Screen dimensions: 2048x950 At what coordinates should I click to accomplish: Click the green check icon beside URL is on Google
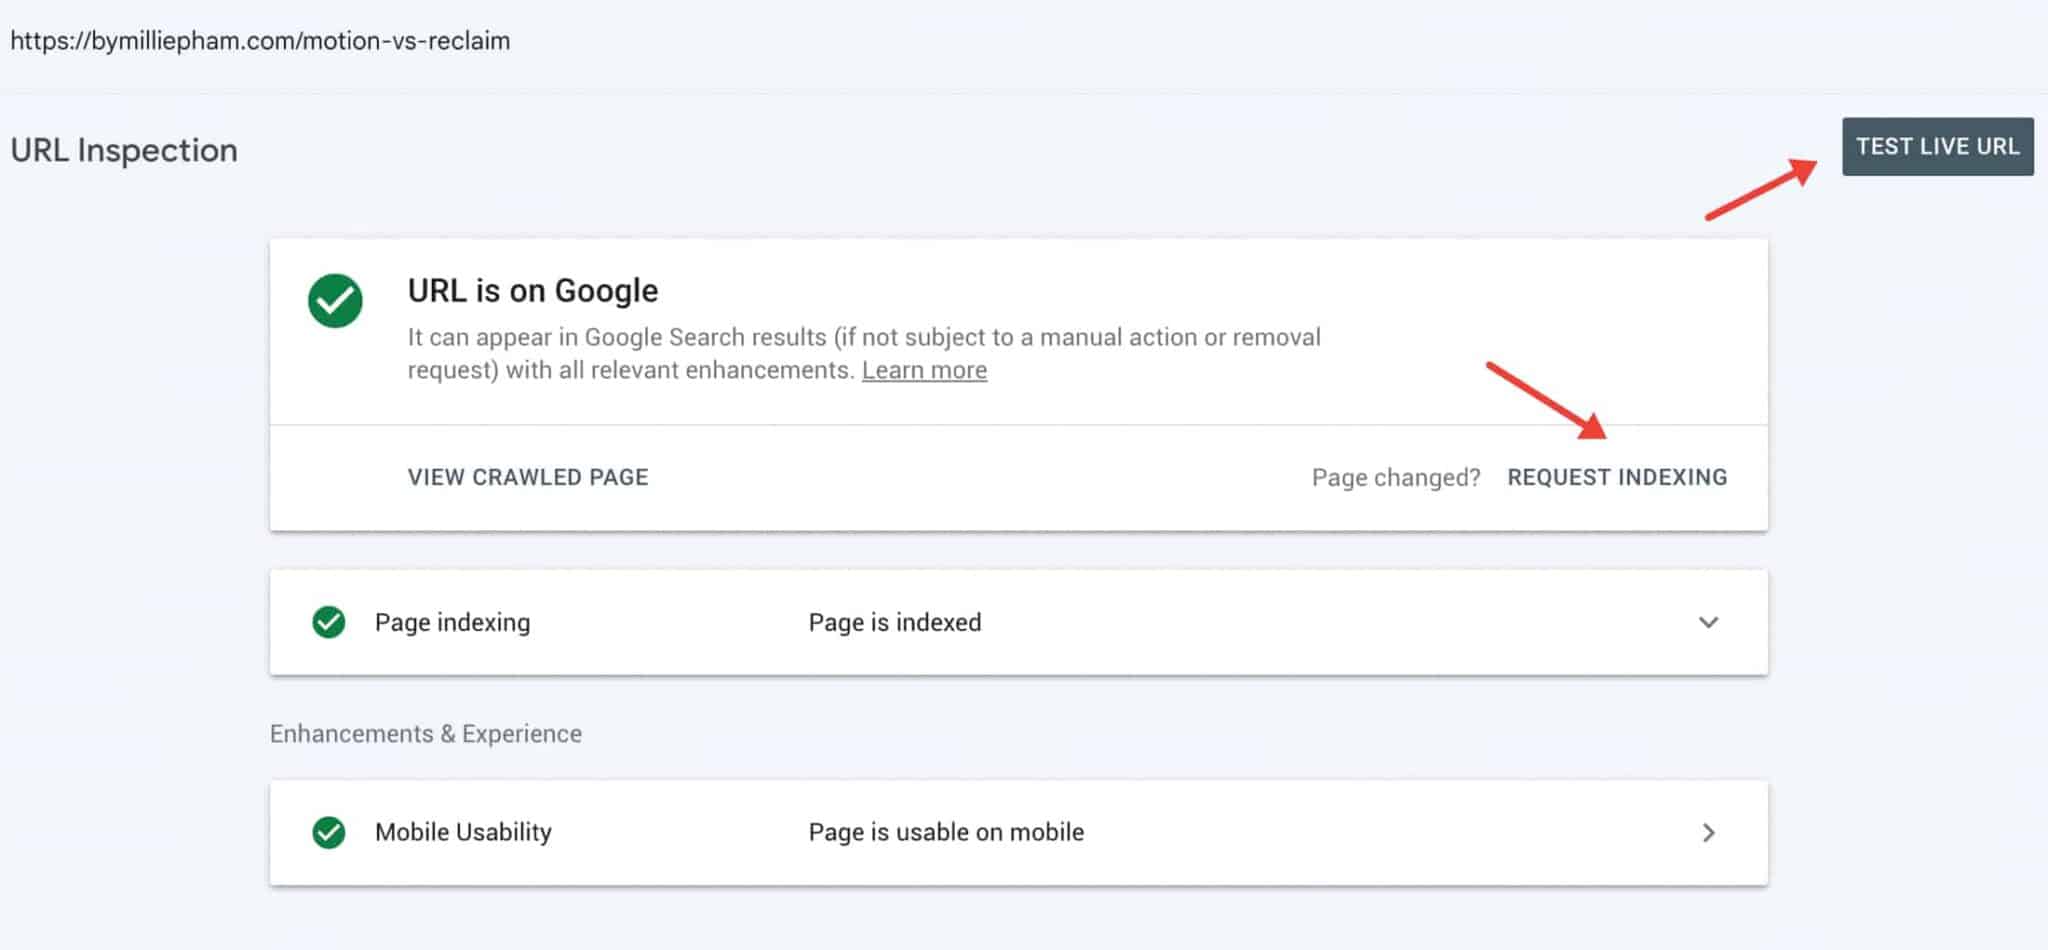point(335,301)
